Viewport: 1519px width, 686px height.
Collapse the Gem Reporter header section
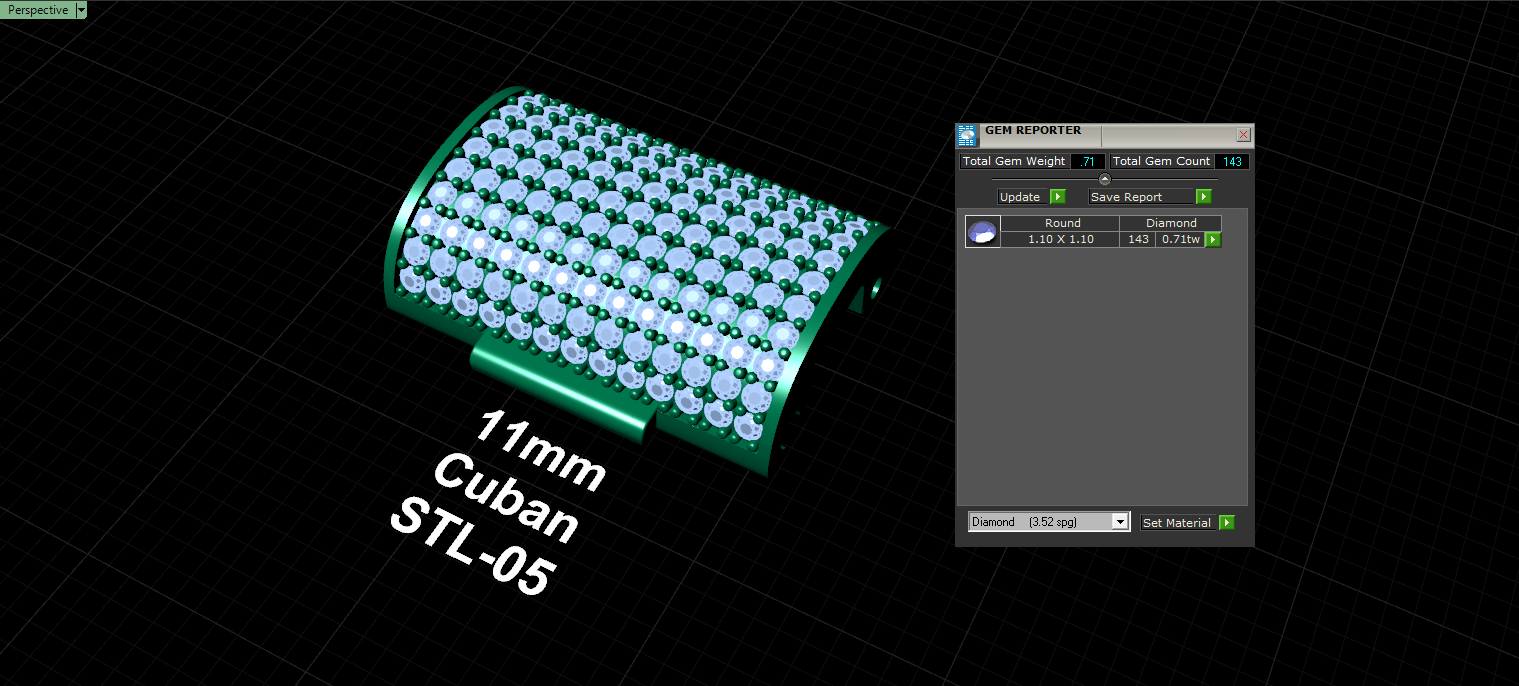(x=1105, y=179)
